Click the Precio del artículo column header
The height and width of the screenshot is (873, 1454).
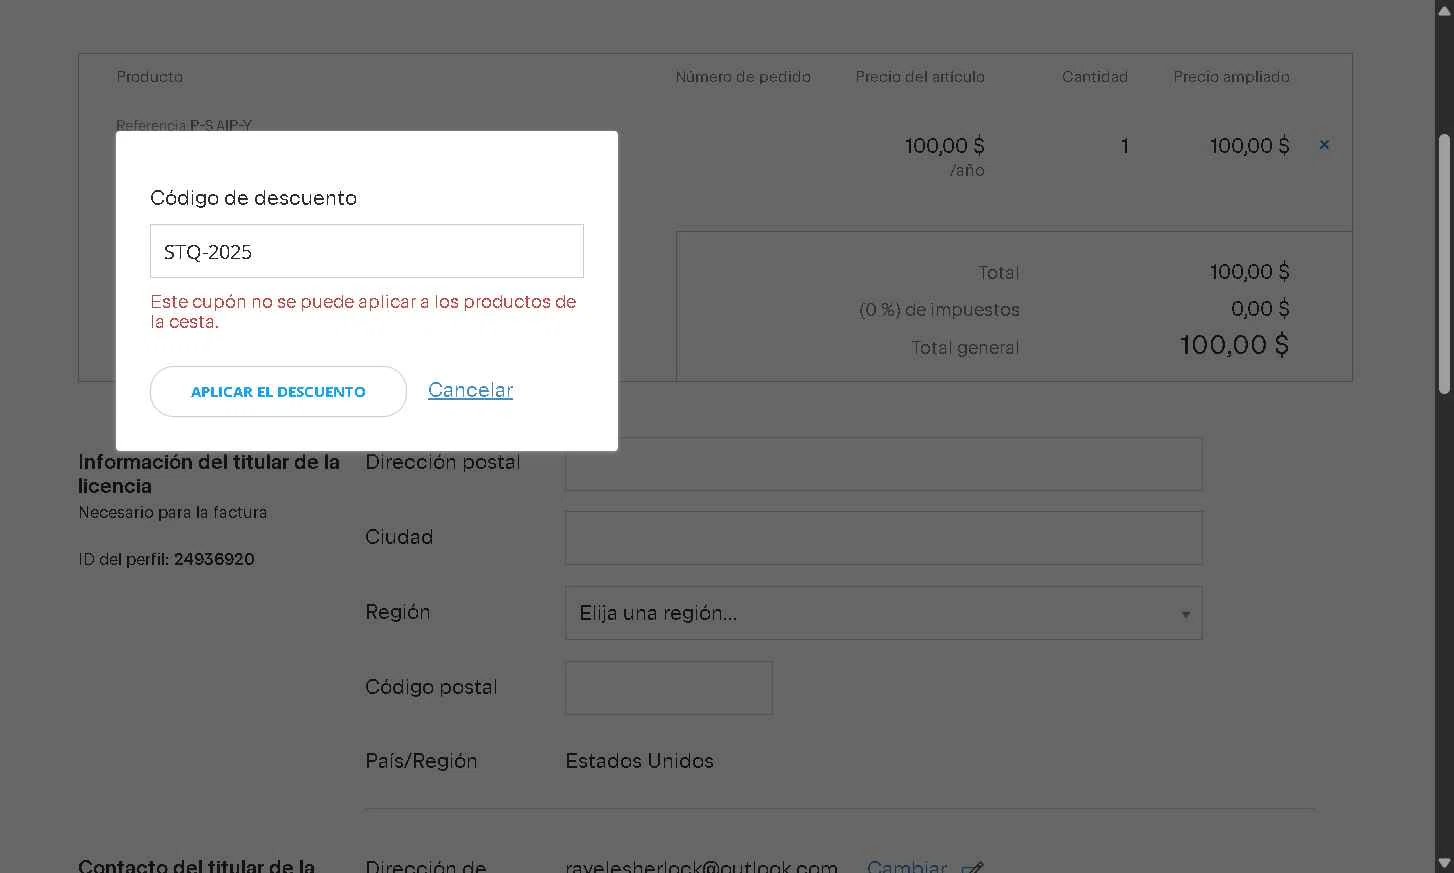pos(920,77)
